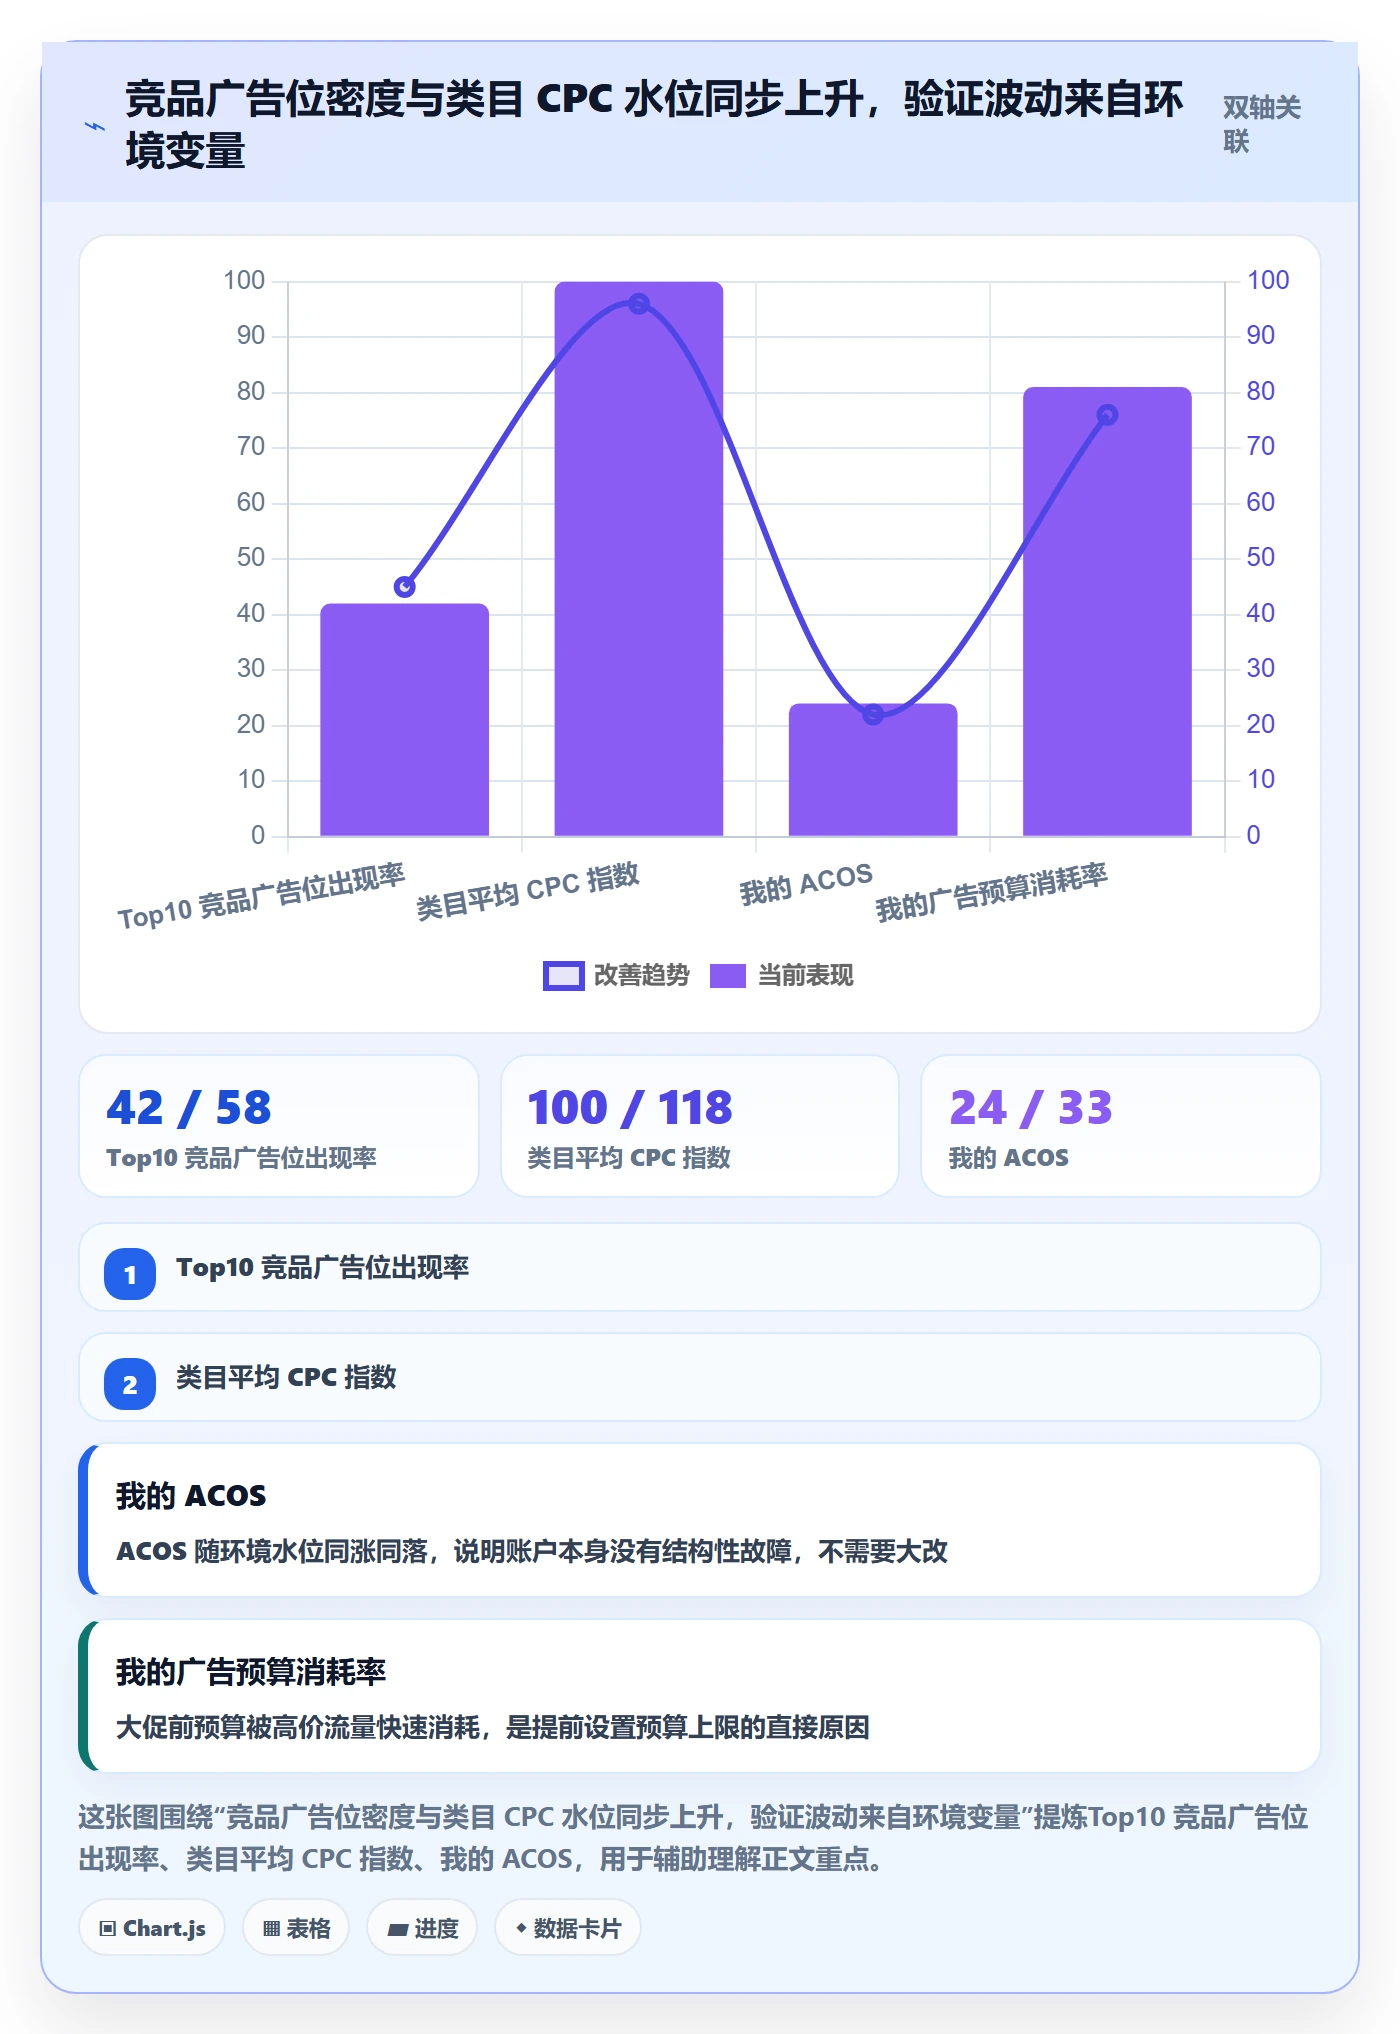Screen dimensions: 1400x2034
Task: Click the 改善趋势 legend label text
Action: point(642,976)
